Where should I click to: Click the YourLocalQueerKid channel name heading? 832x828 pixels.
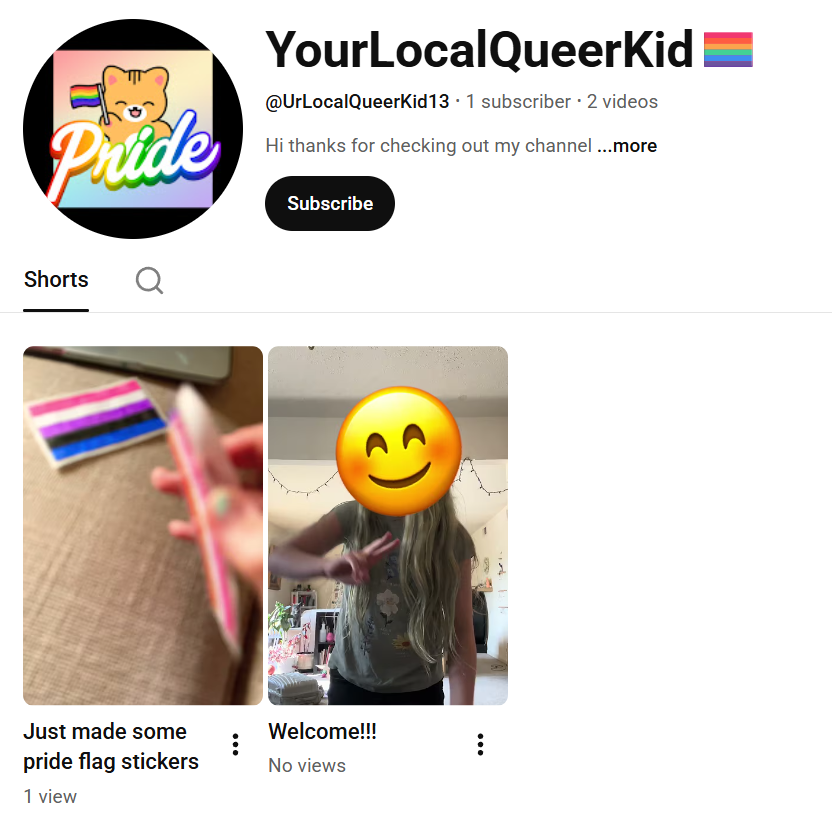coord(479,49)
